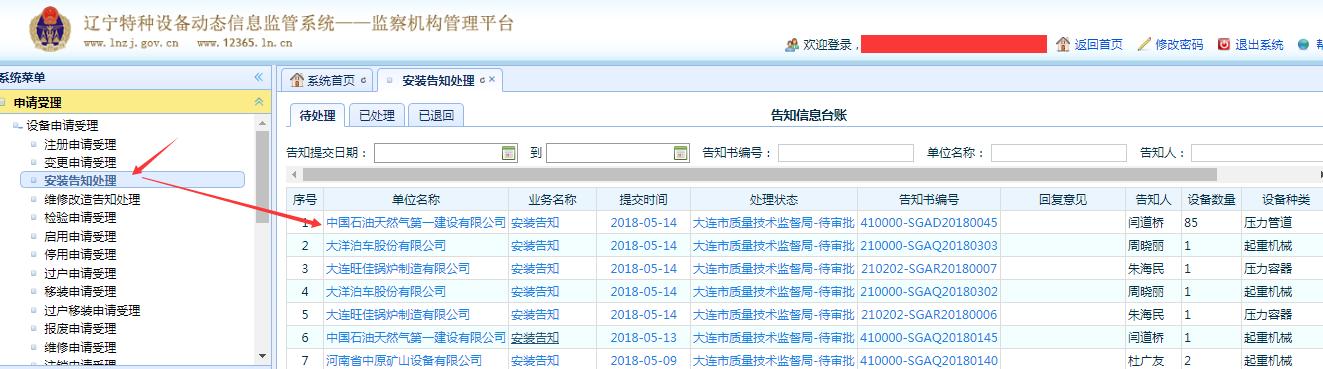The image size is (1323, 369).
Task: Open the calendar picker for end date
Action: 681,153
